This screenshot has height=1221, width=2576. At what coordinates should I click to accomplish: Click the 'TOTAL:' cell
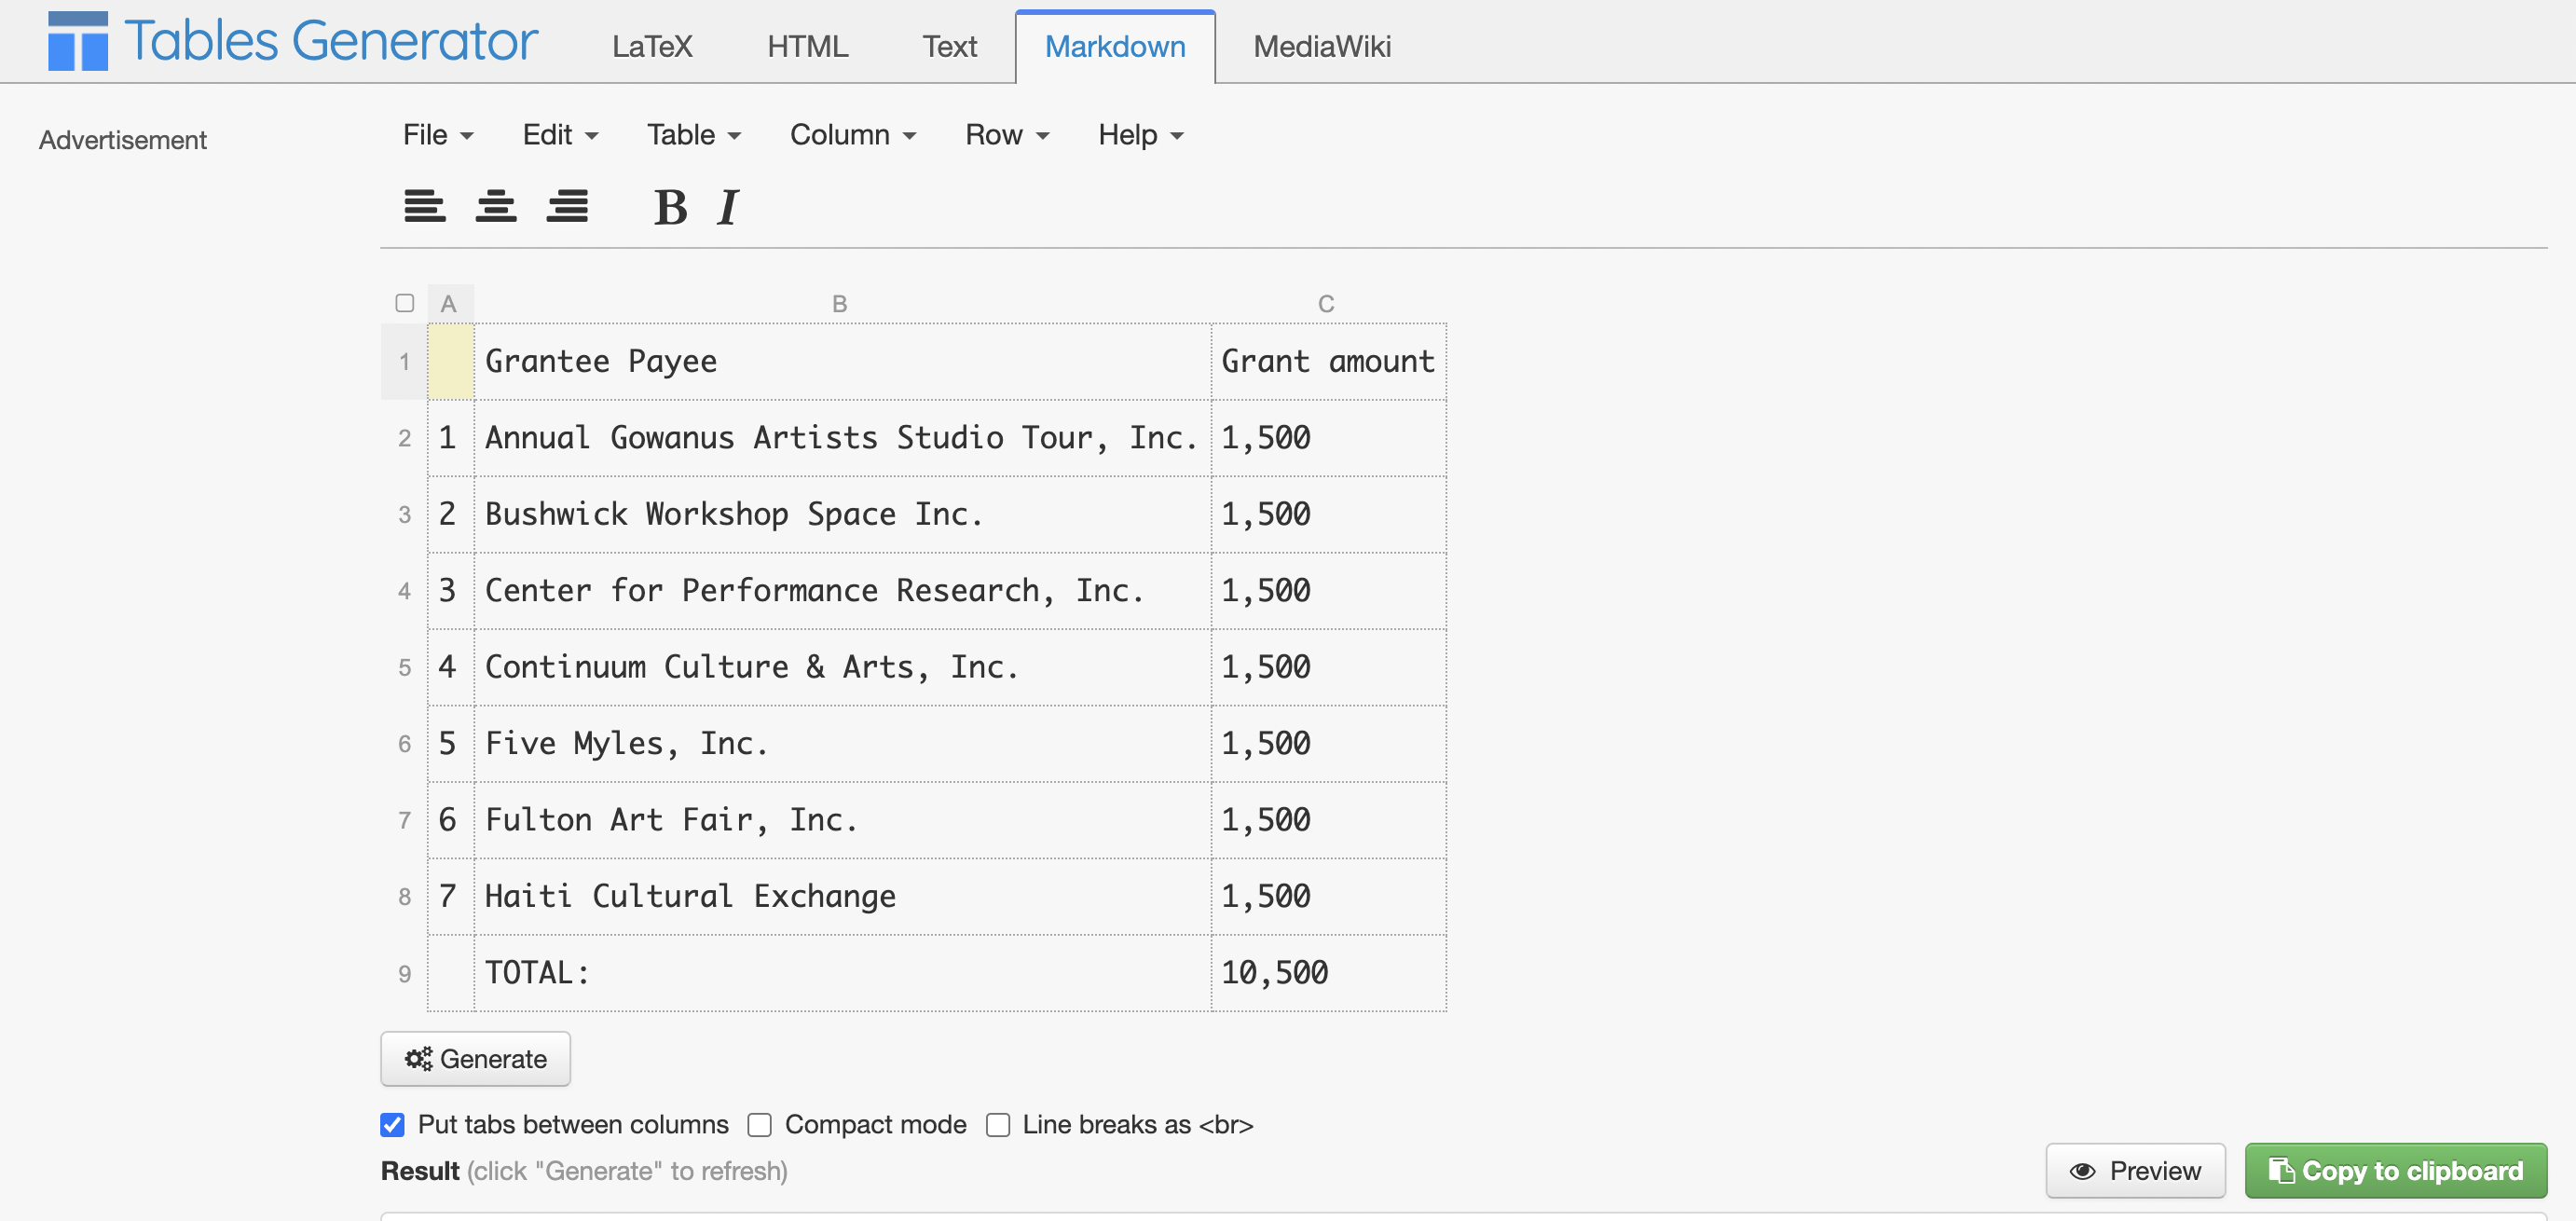842,974
